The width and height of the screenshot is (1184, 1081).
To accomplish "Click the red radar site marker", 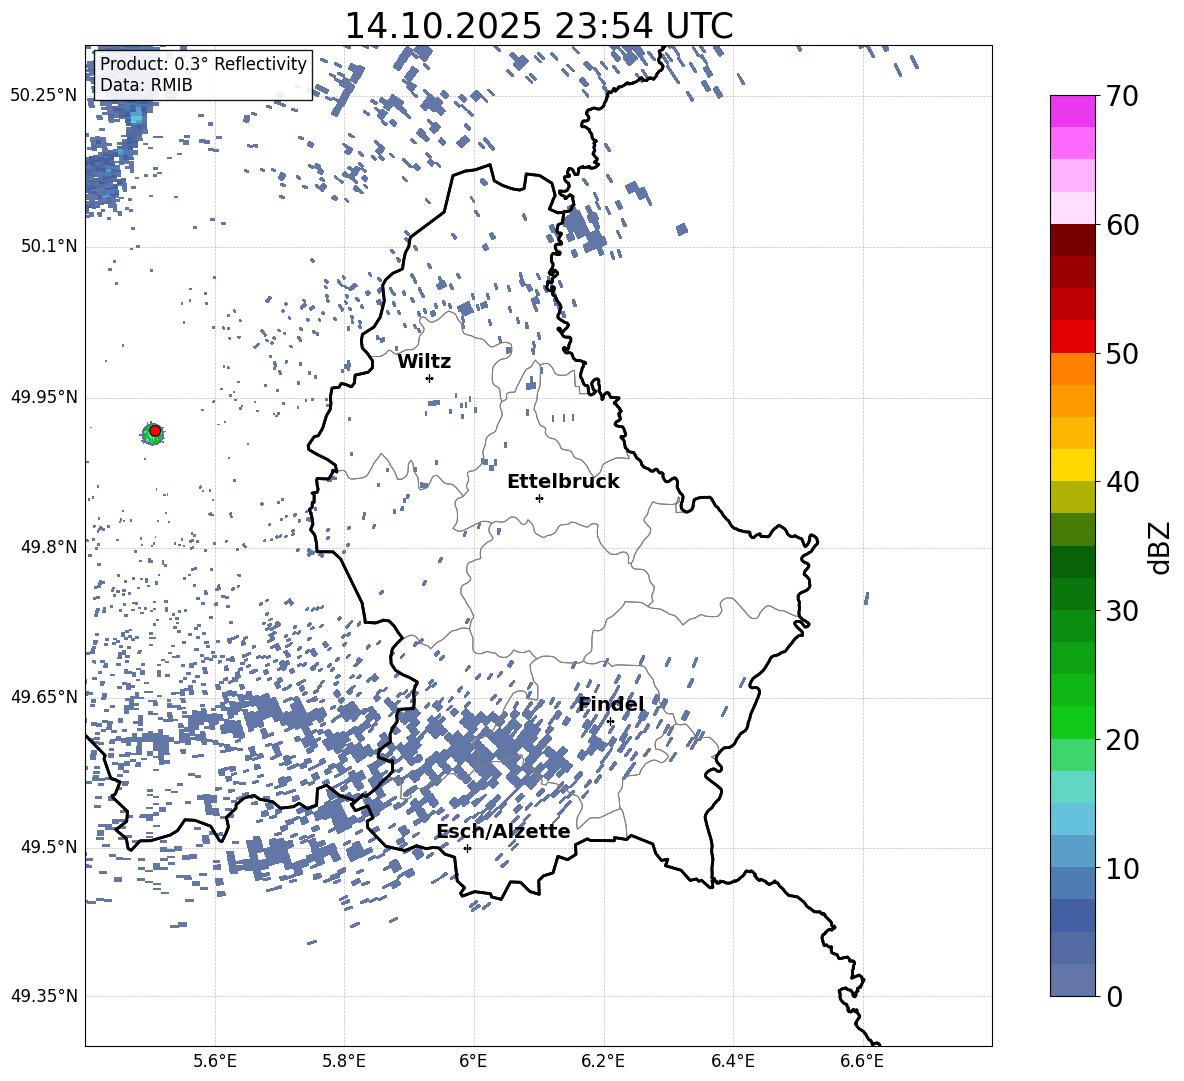I will point(155,431).
